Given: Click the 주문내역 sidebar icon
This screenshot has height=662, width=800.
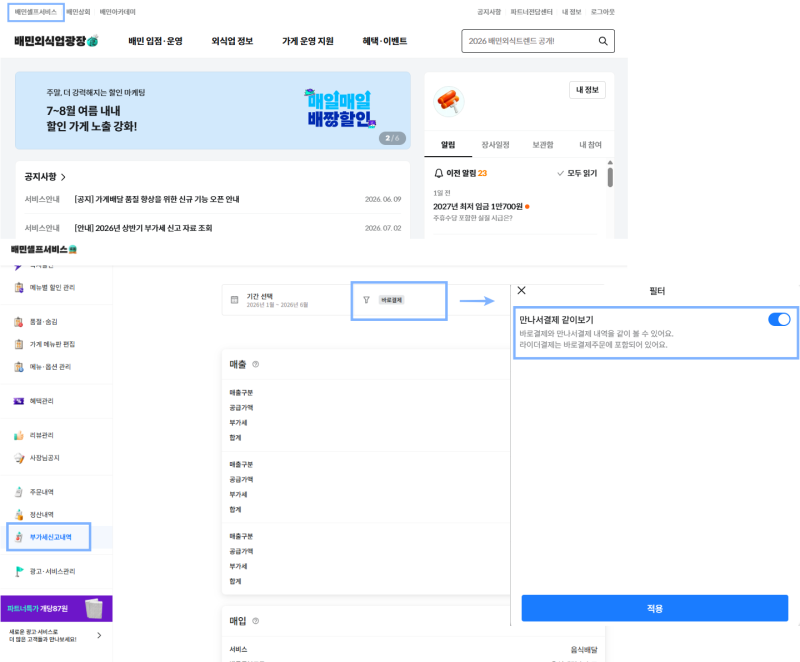Looking at the screenshot, I should pyautogui.click(x=19, y=492).
